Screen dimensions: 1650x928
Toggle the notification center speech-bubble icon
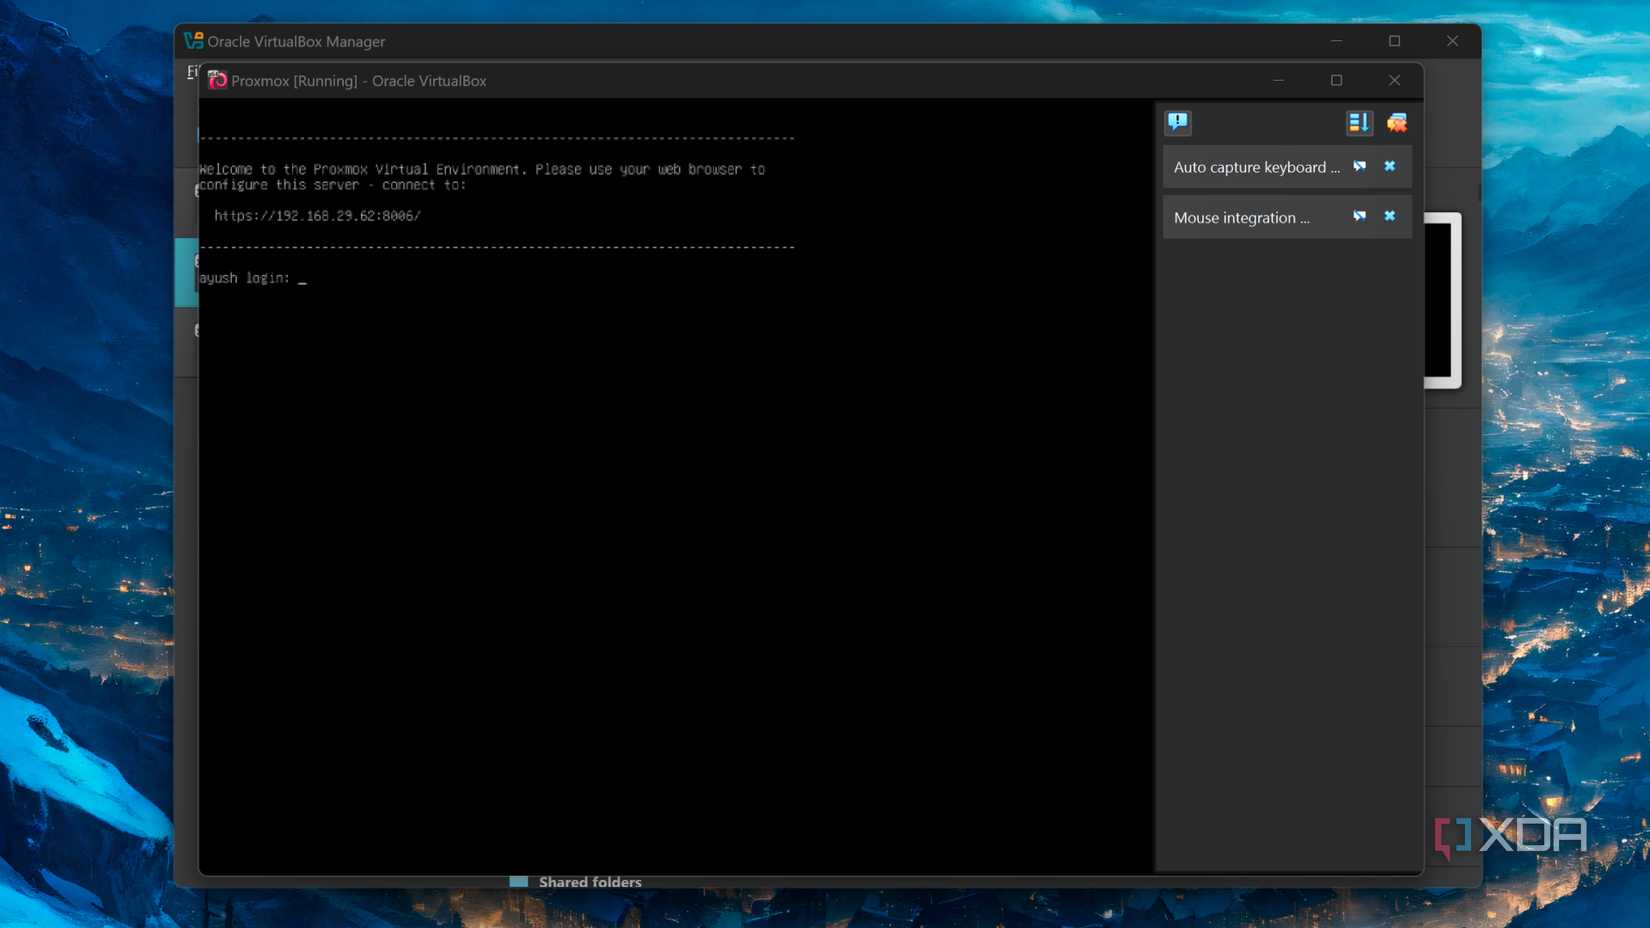1178,122
